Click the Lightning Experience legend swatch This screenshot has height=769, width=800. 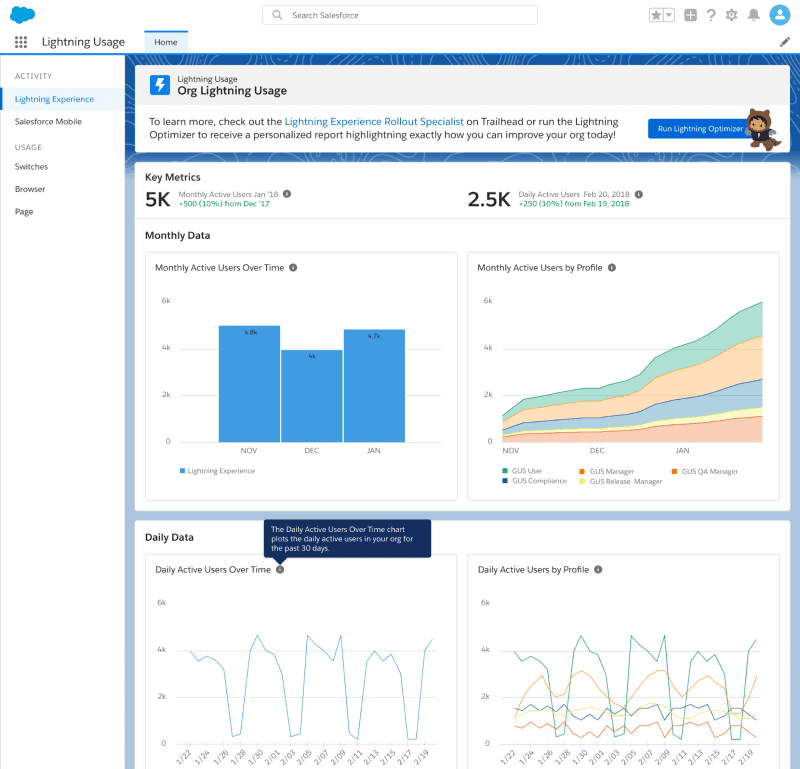click(183, 470)
